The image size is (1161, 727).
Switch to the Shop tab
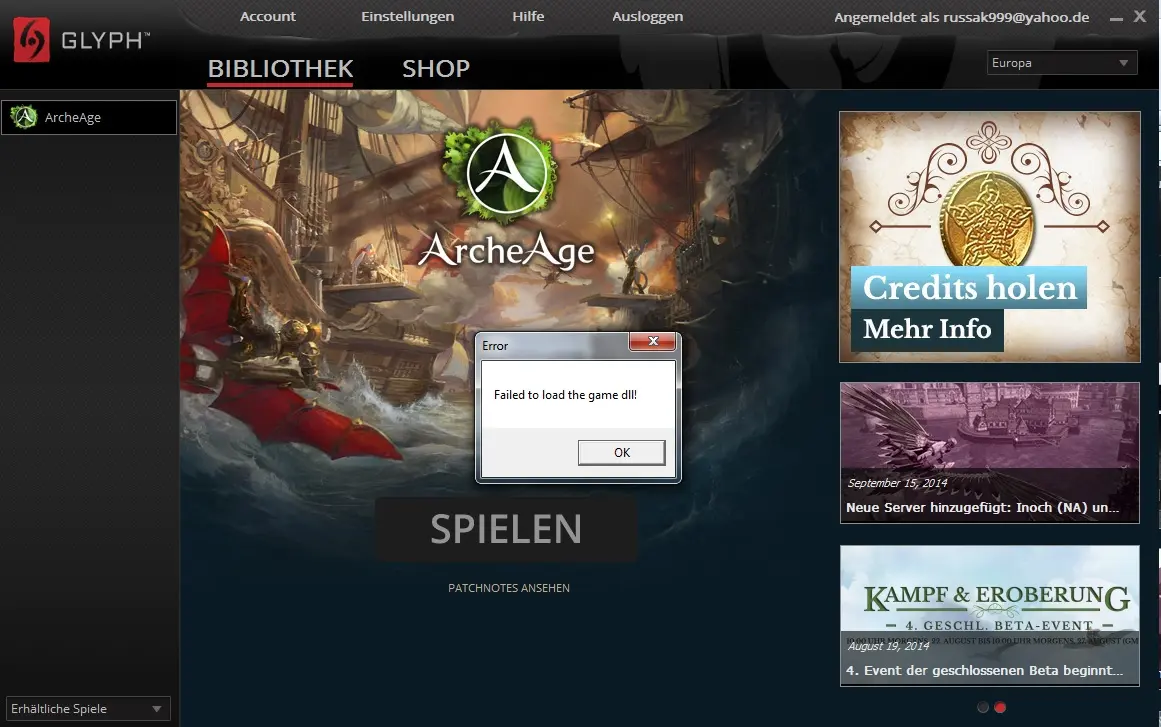(435, 69)
